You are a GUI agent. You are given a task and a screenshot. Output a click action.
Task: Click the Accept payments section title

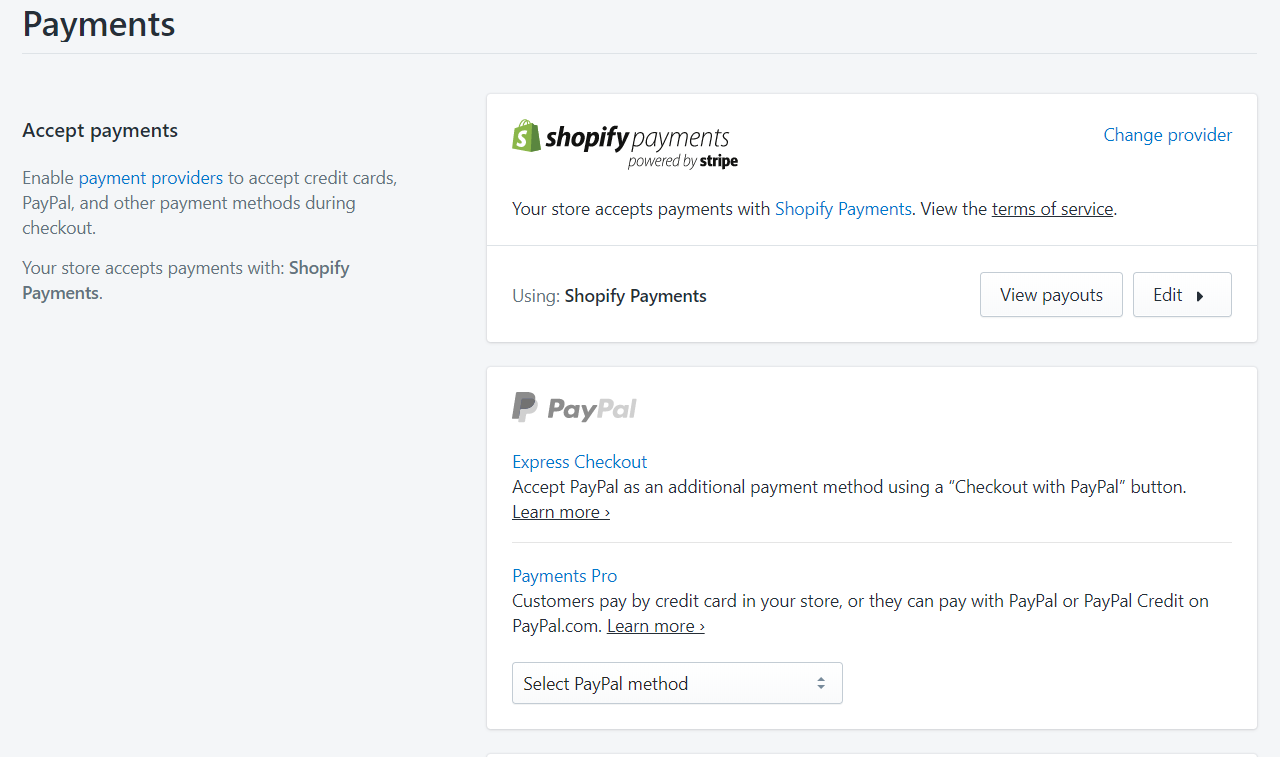coord(100,131)
